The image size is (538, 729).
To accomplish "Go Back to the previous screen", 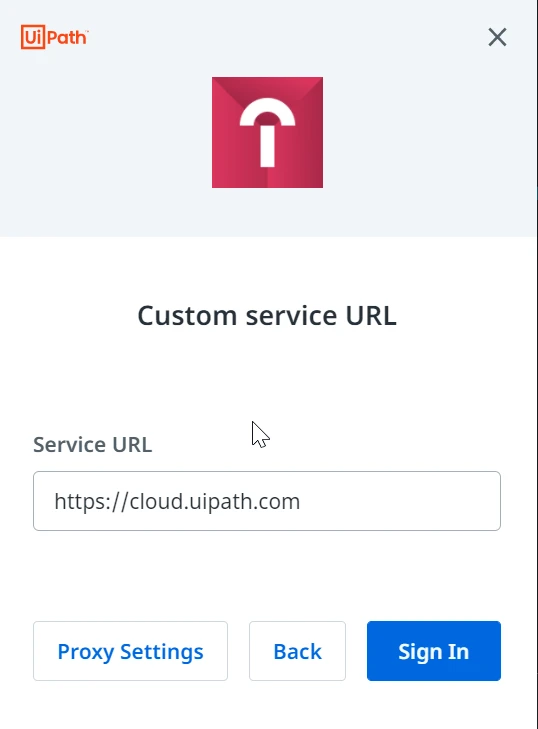I will 297,651.
